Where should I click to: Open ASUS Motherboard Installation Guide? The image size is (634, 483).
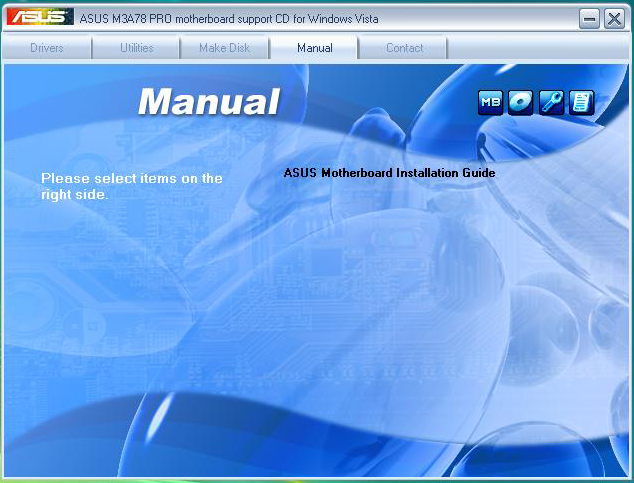[389, 173]
